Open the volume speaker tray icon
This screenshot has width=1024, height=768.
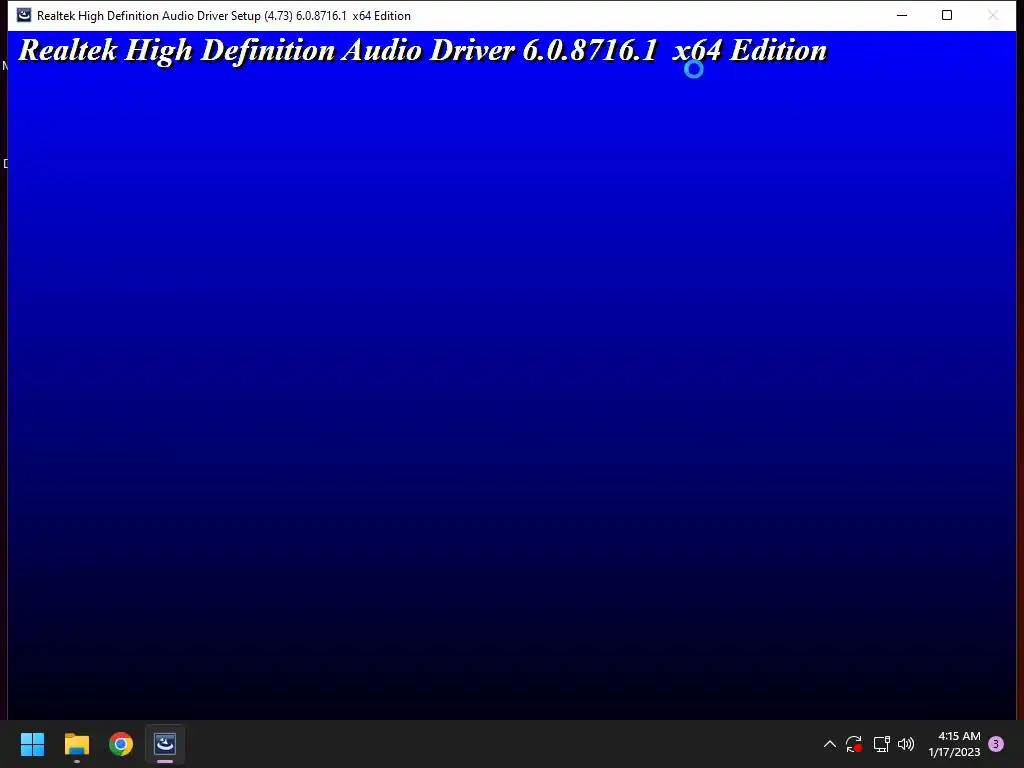pyautogui.click(x=906, y=744)
